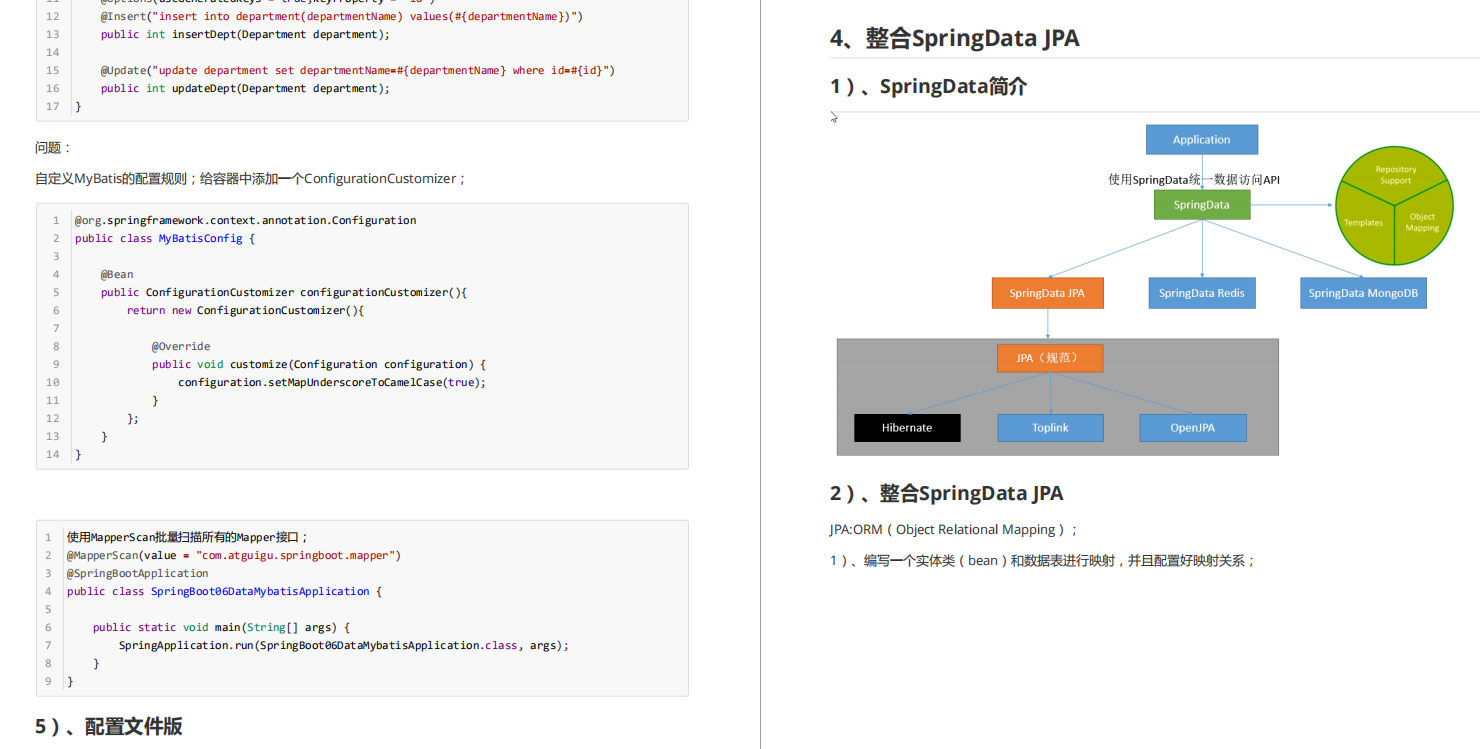This screenshot has height=749, width=1480.
Task: Click the line "public int updateDept(Department department);"
Action: click(x=245, y=88)
